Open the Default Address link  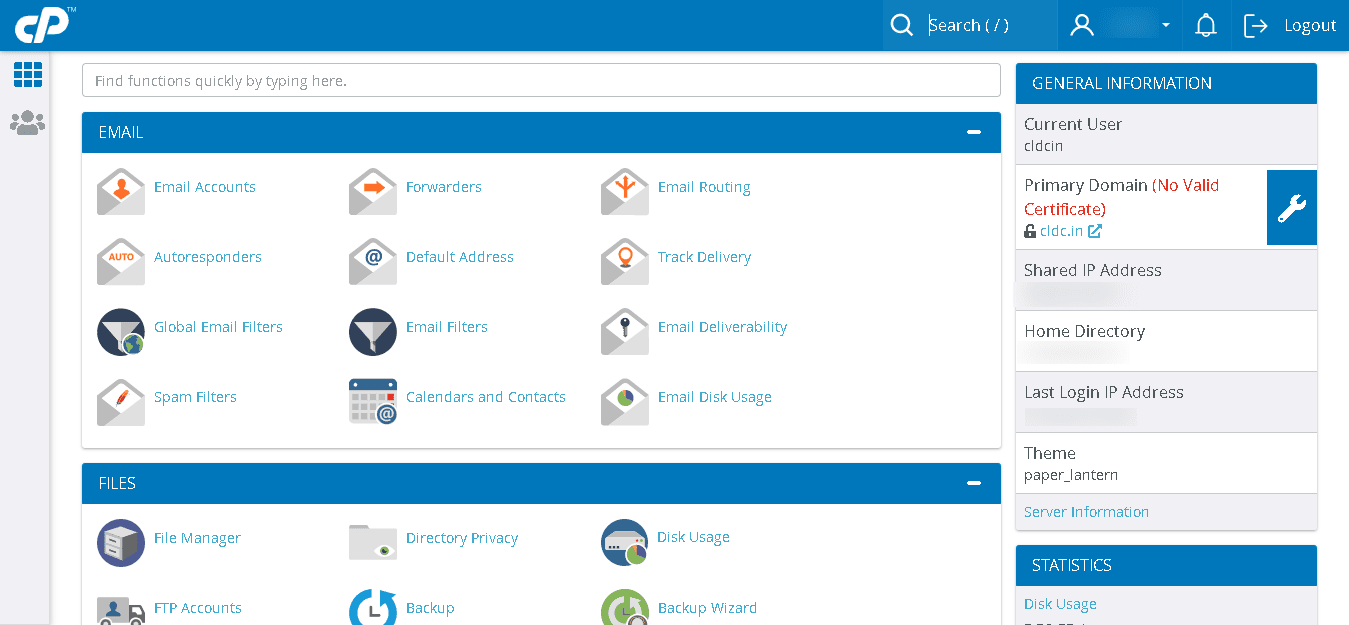[x=460, y=257]
